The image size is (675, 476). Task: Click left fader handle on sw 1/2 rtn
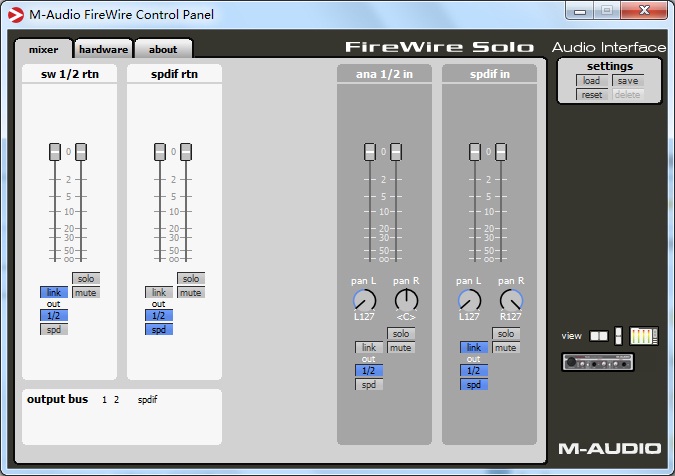(55, 152)
